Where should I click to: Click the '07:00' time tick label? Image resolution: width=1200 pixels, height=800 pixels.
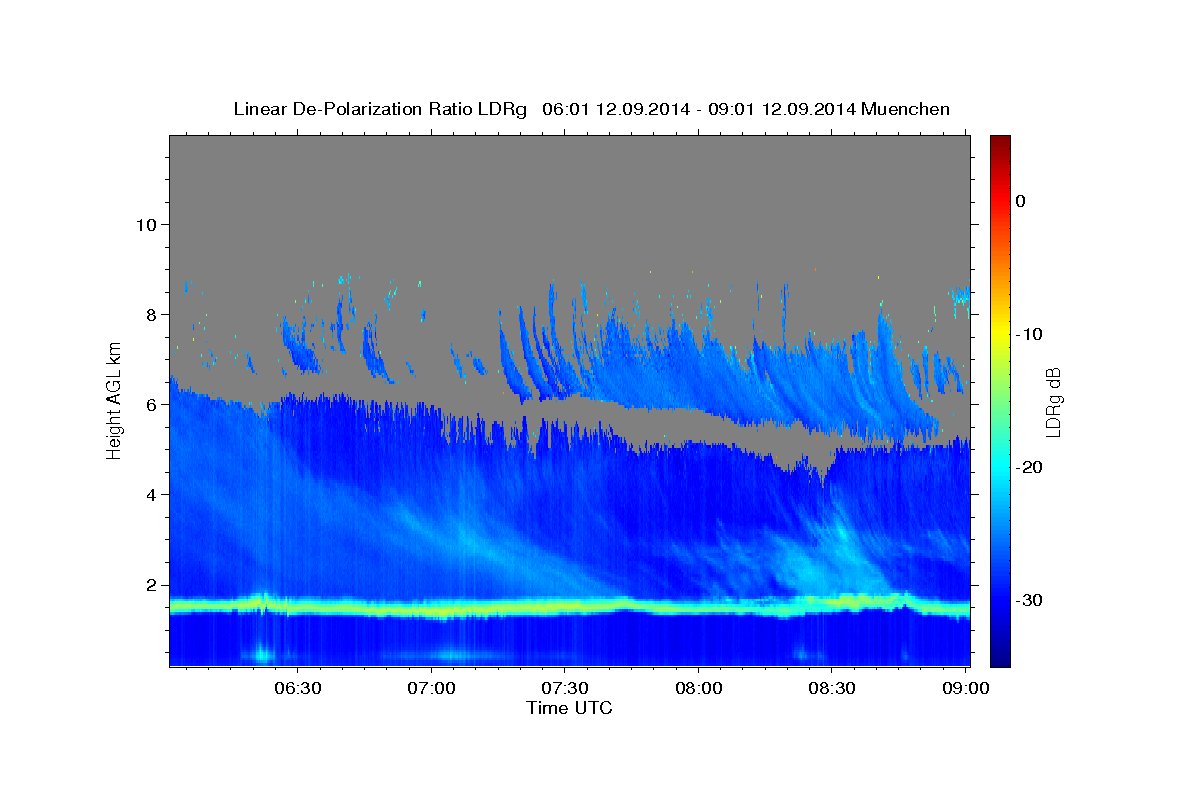tap(431, 689)
